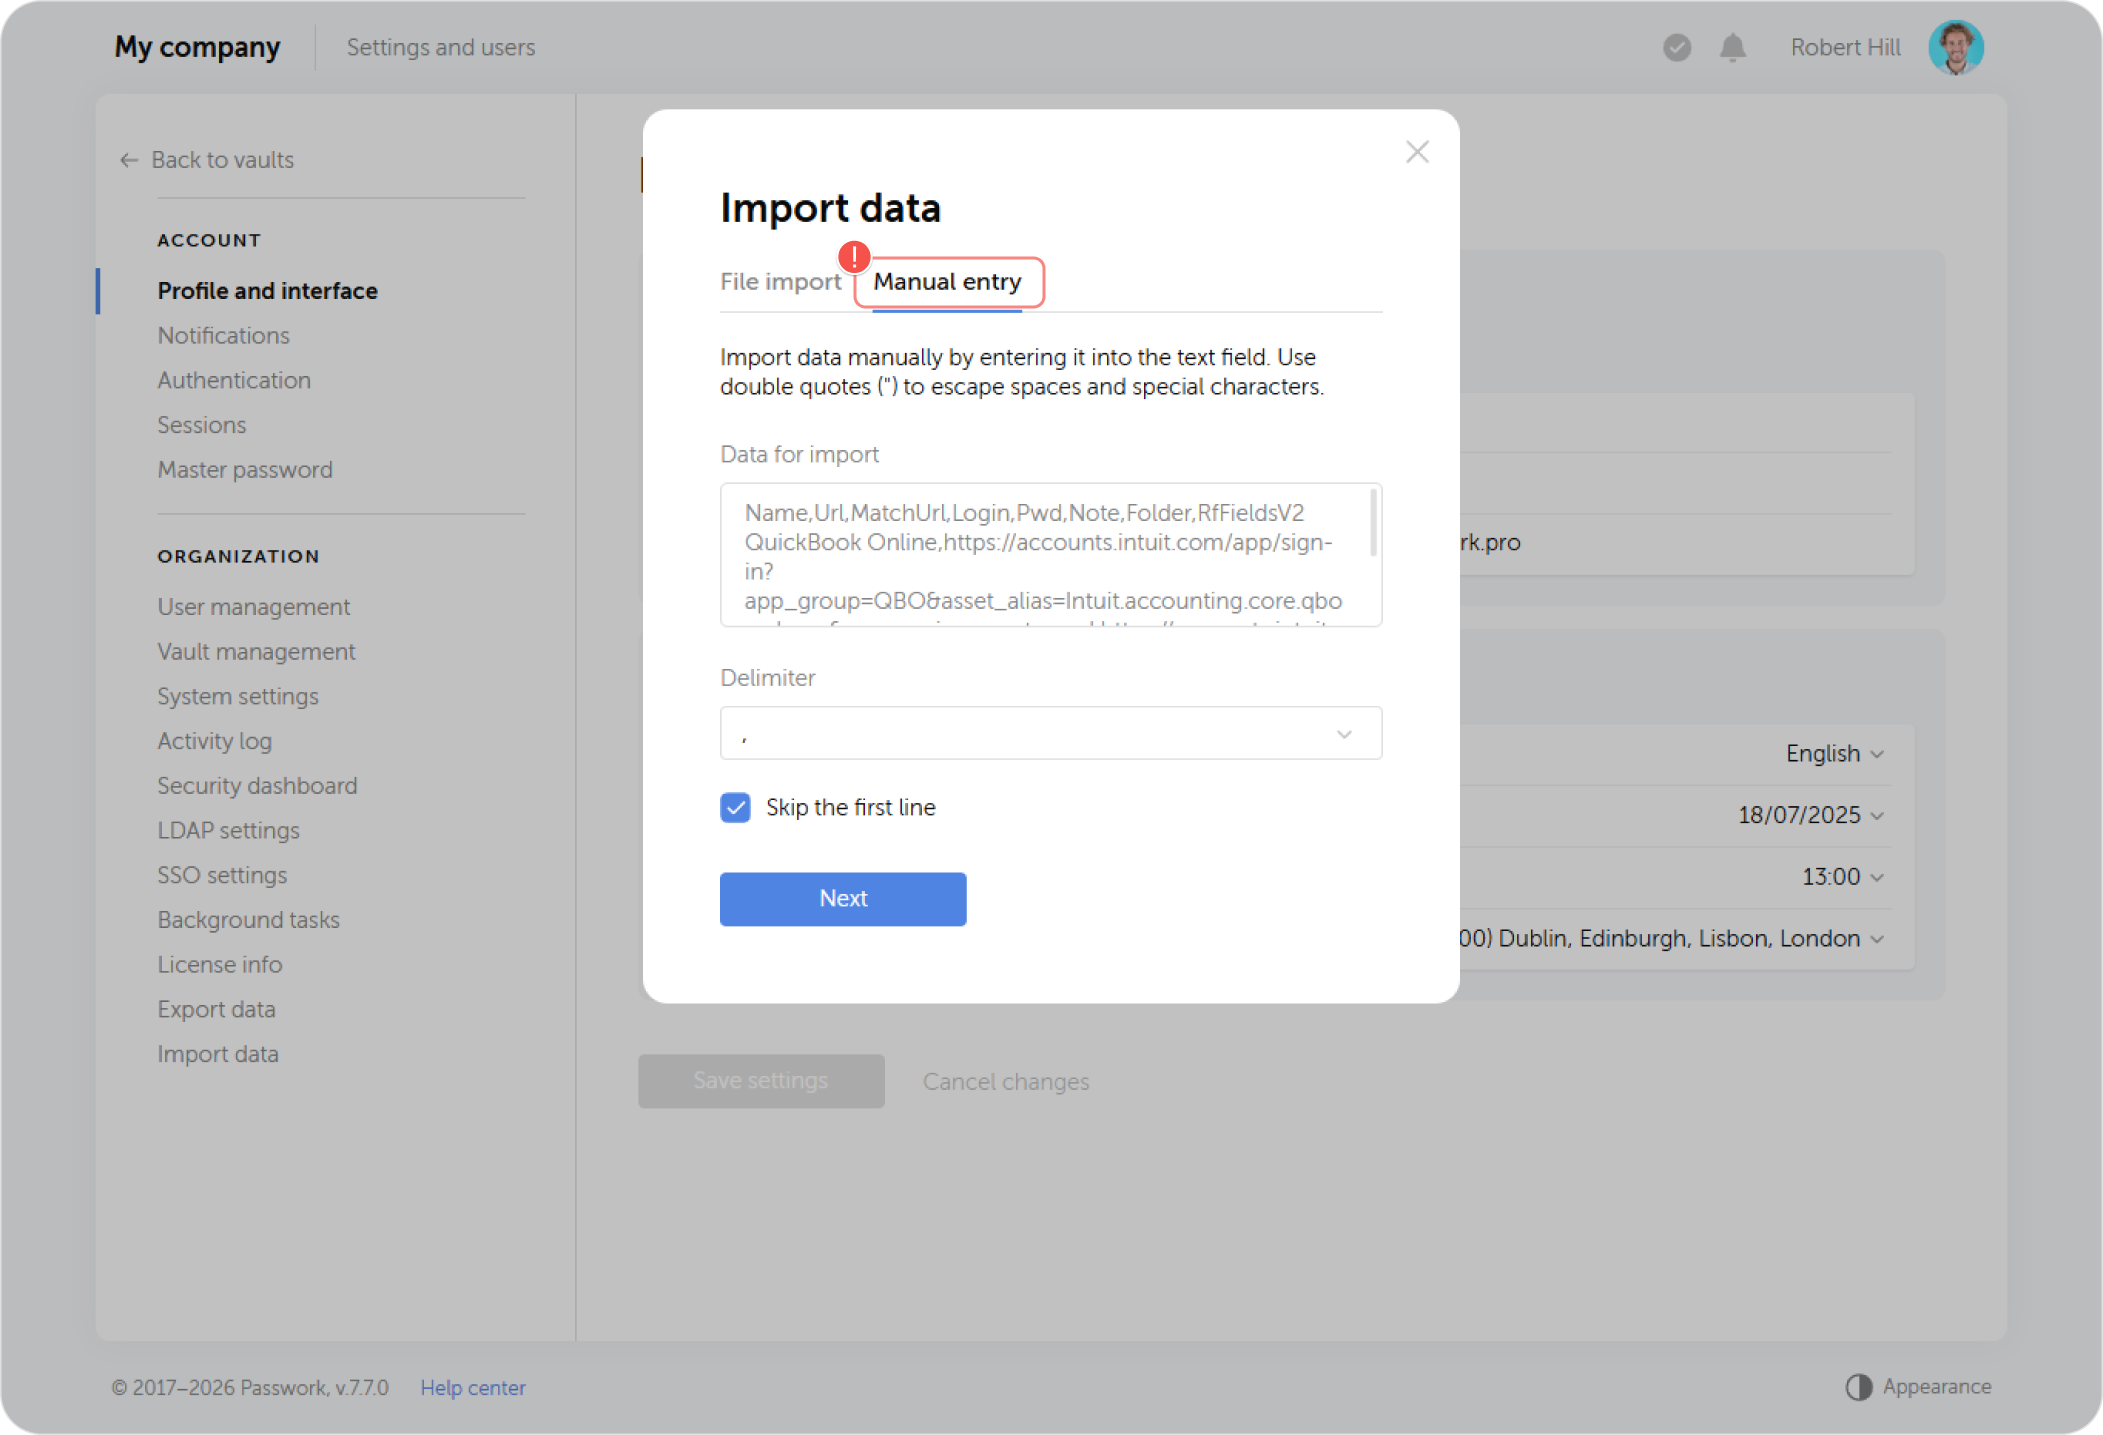Toggle the Appearance theme icon
Screen dimensions: 2103x1435
(1858, 1386)
